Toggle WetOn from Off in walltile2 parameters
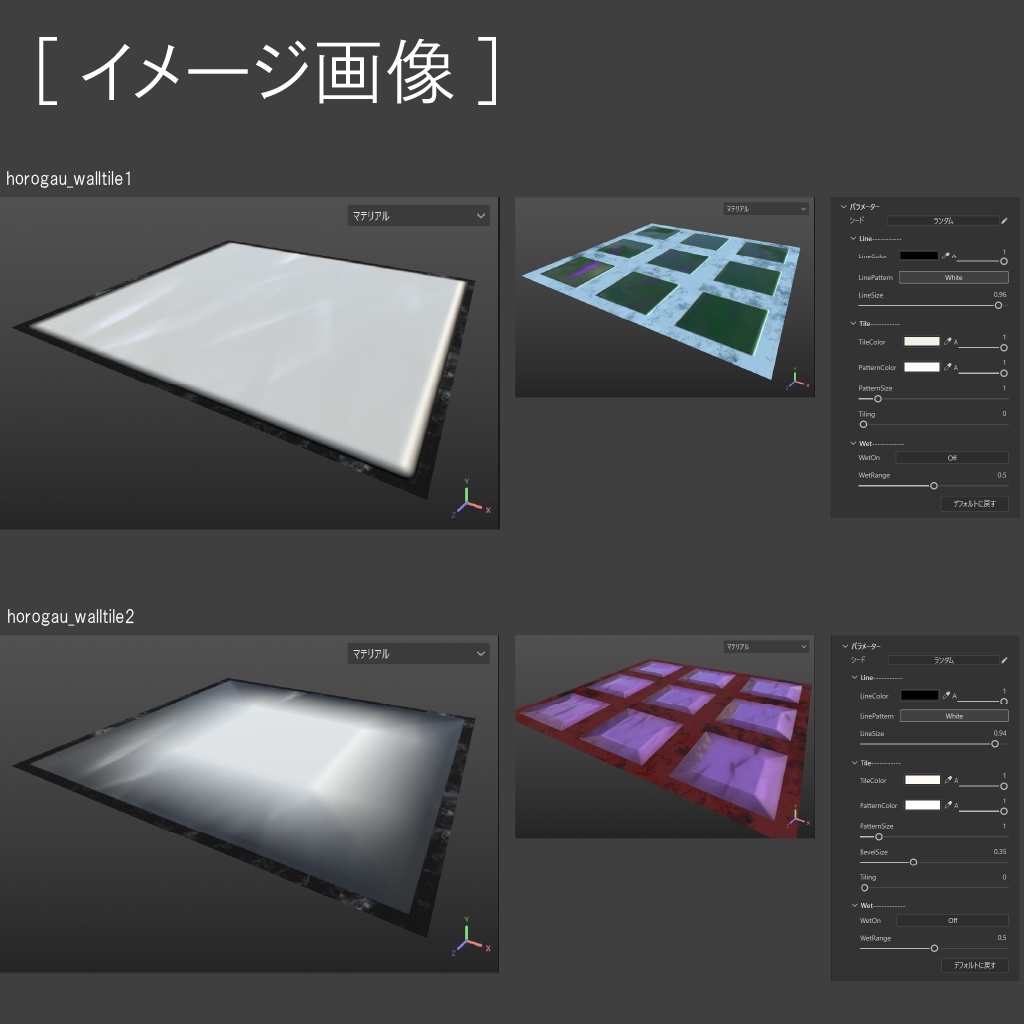The width and height of the screenshot is (1024, 1024). (953, 920)
